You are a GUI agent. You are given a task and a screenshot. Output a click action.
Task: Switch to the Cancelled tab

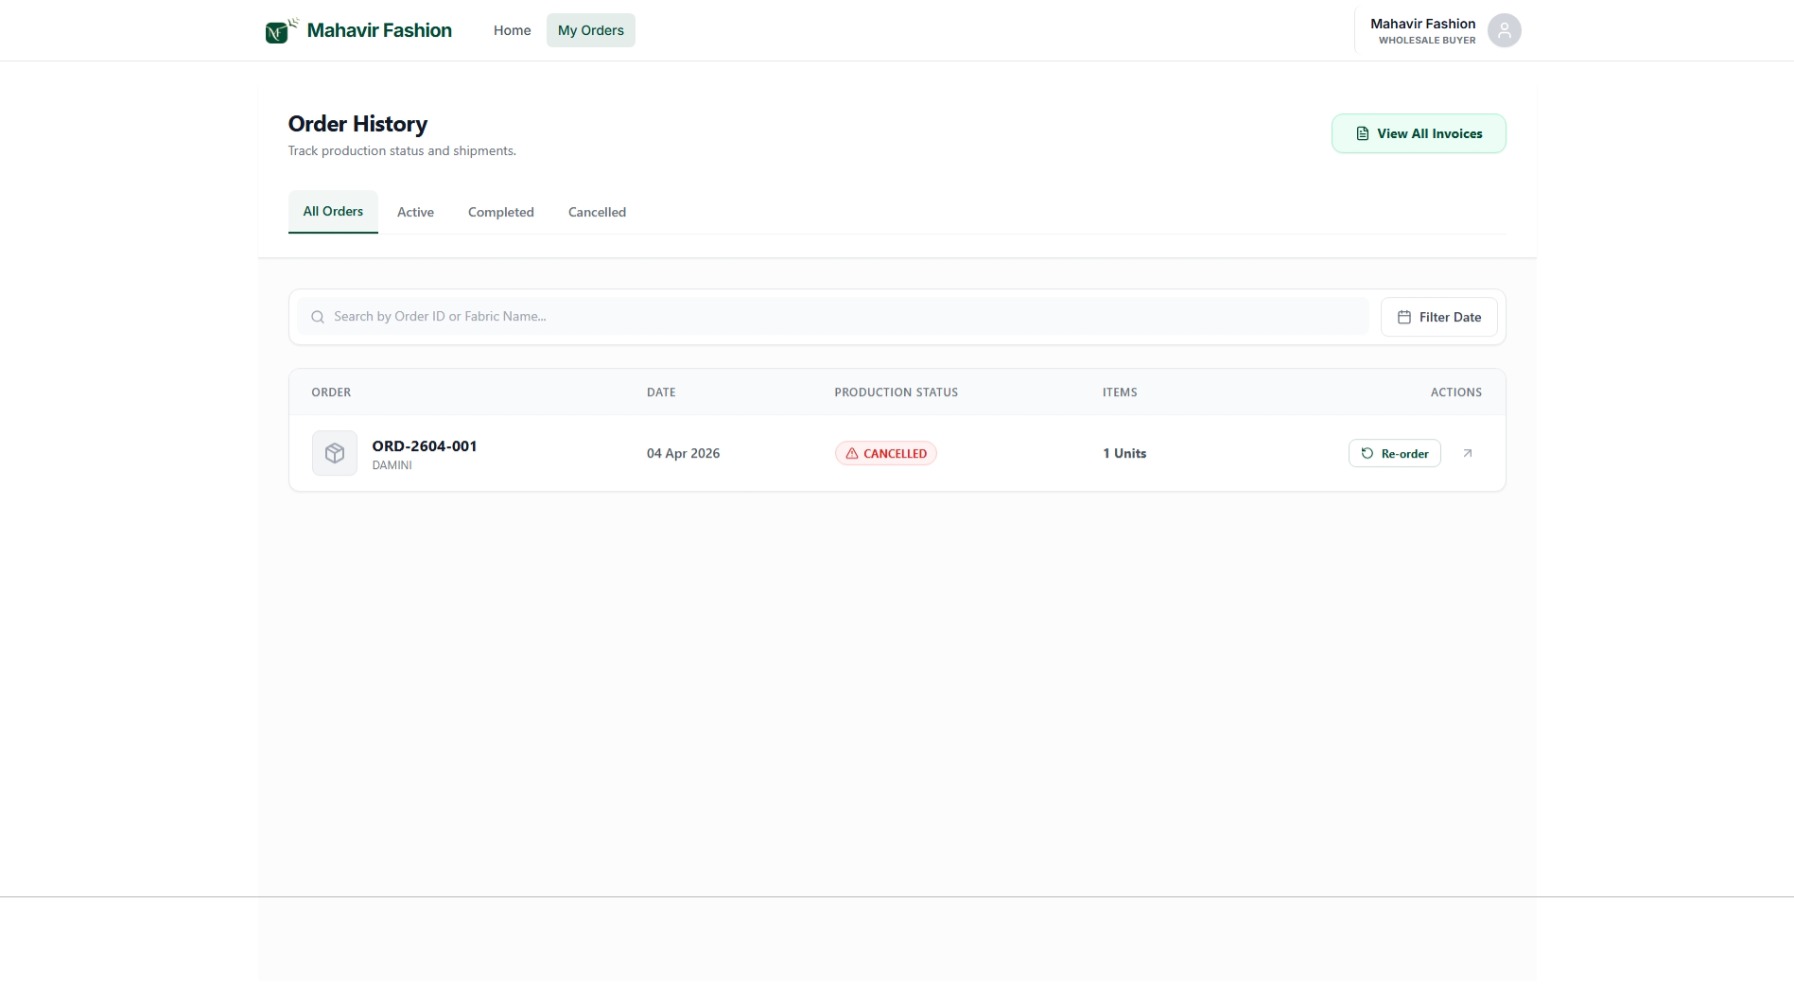click(596, 212)
